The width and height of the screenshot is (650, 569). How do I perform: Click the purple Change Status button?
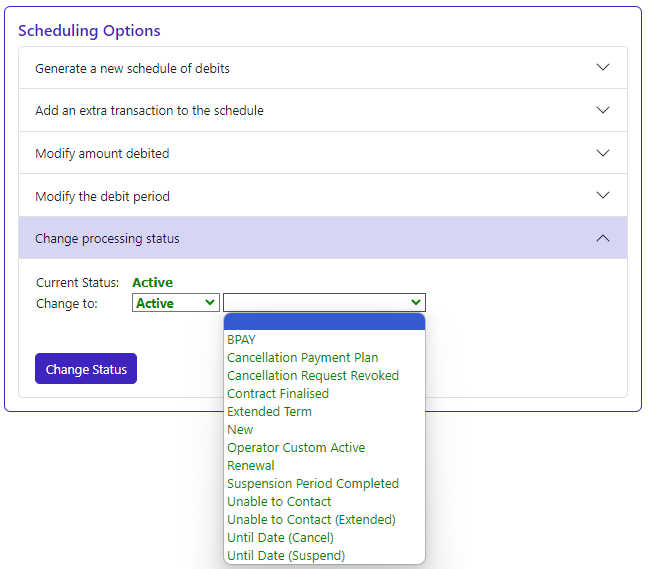(x=86, y=369)
